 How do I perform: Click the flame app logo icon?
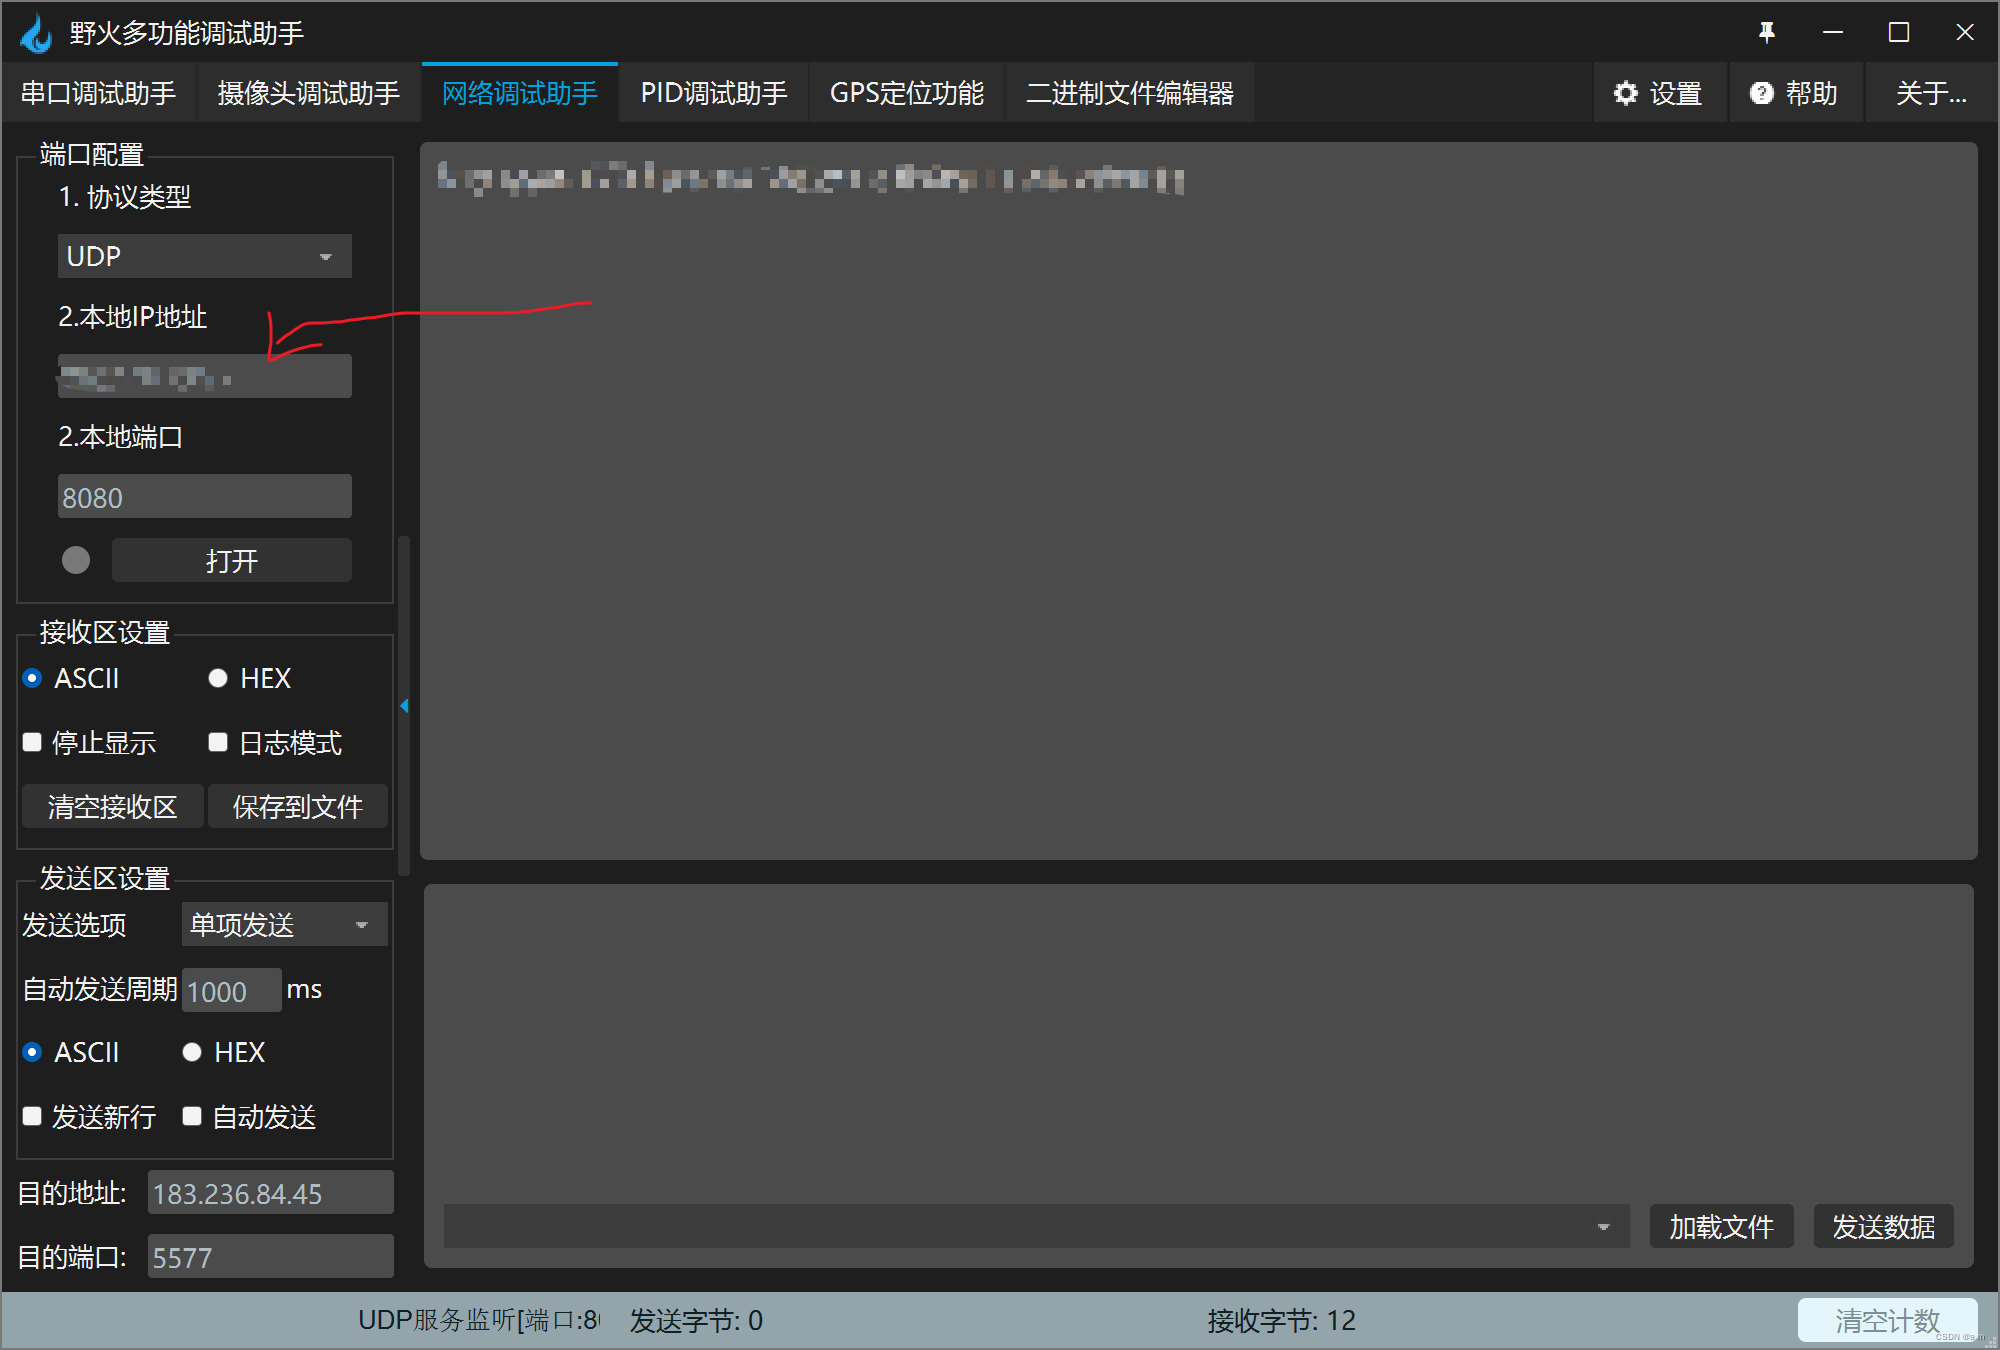pos(36,33)
